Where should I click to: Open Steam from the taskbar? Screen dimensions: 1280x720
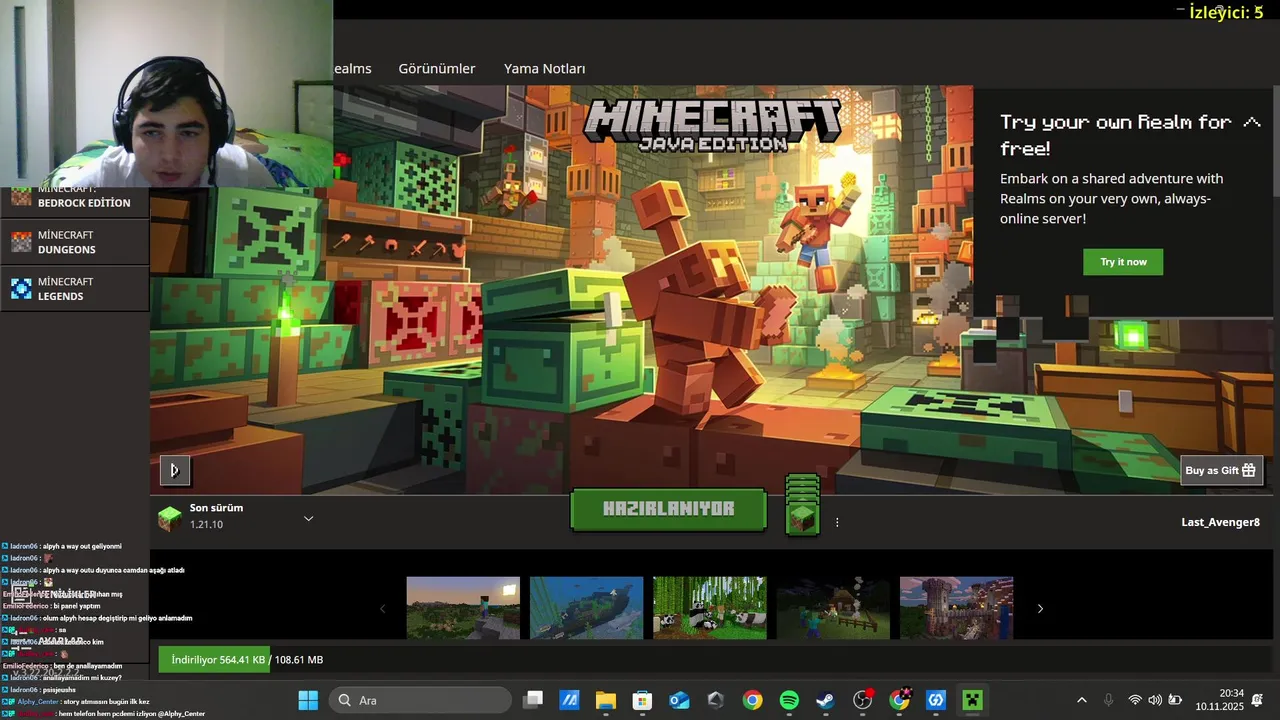click(x=825, y=700)
